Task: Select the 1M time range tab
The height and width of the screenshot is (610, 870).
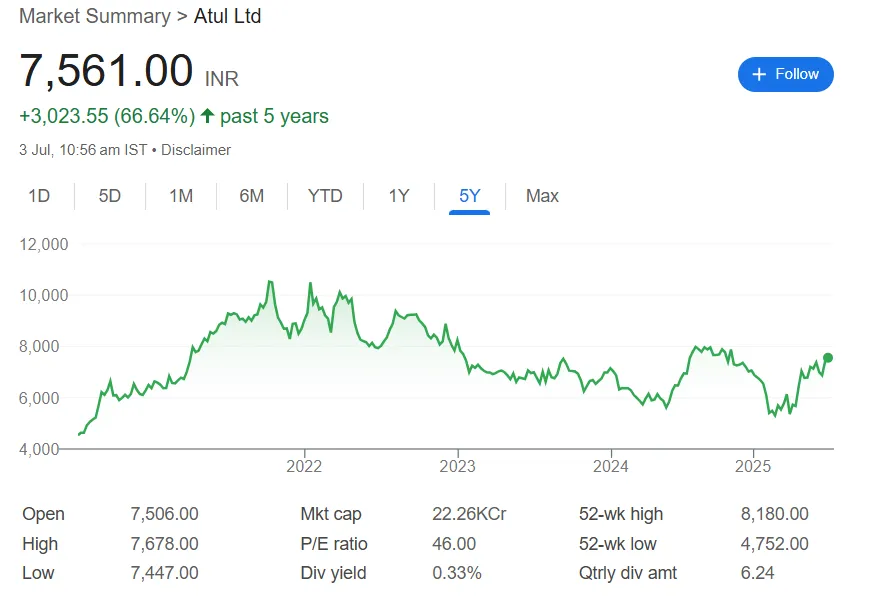Action: [x=181, y=196]
